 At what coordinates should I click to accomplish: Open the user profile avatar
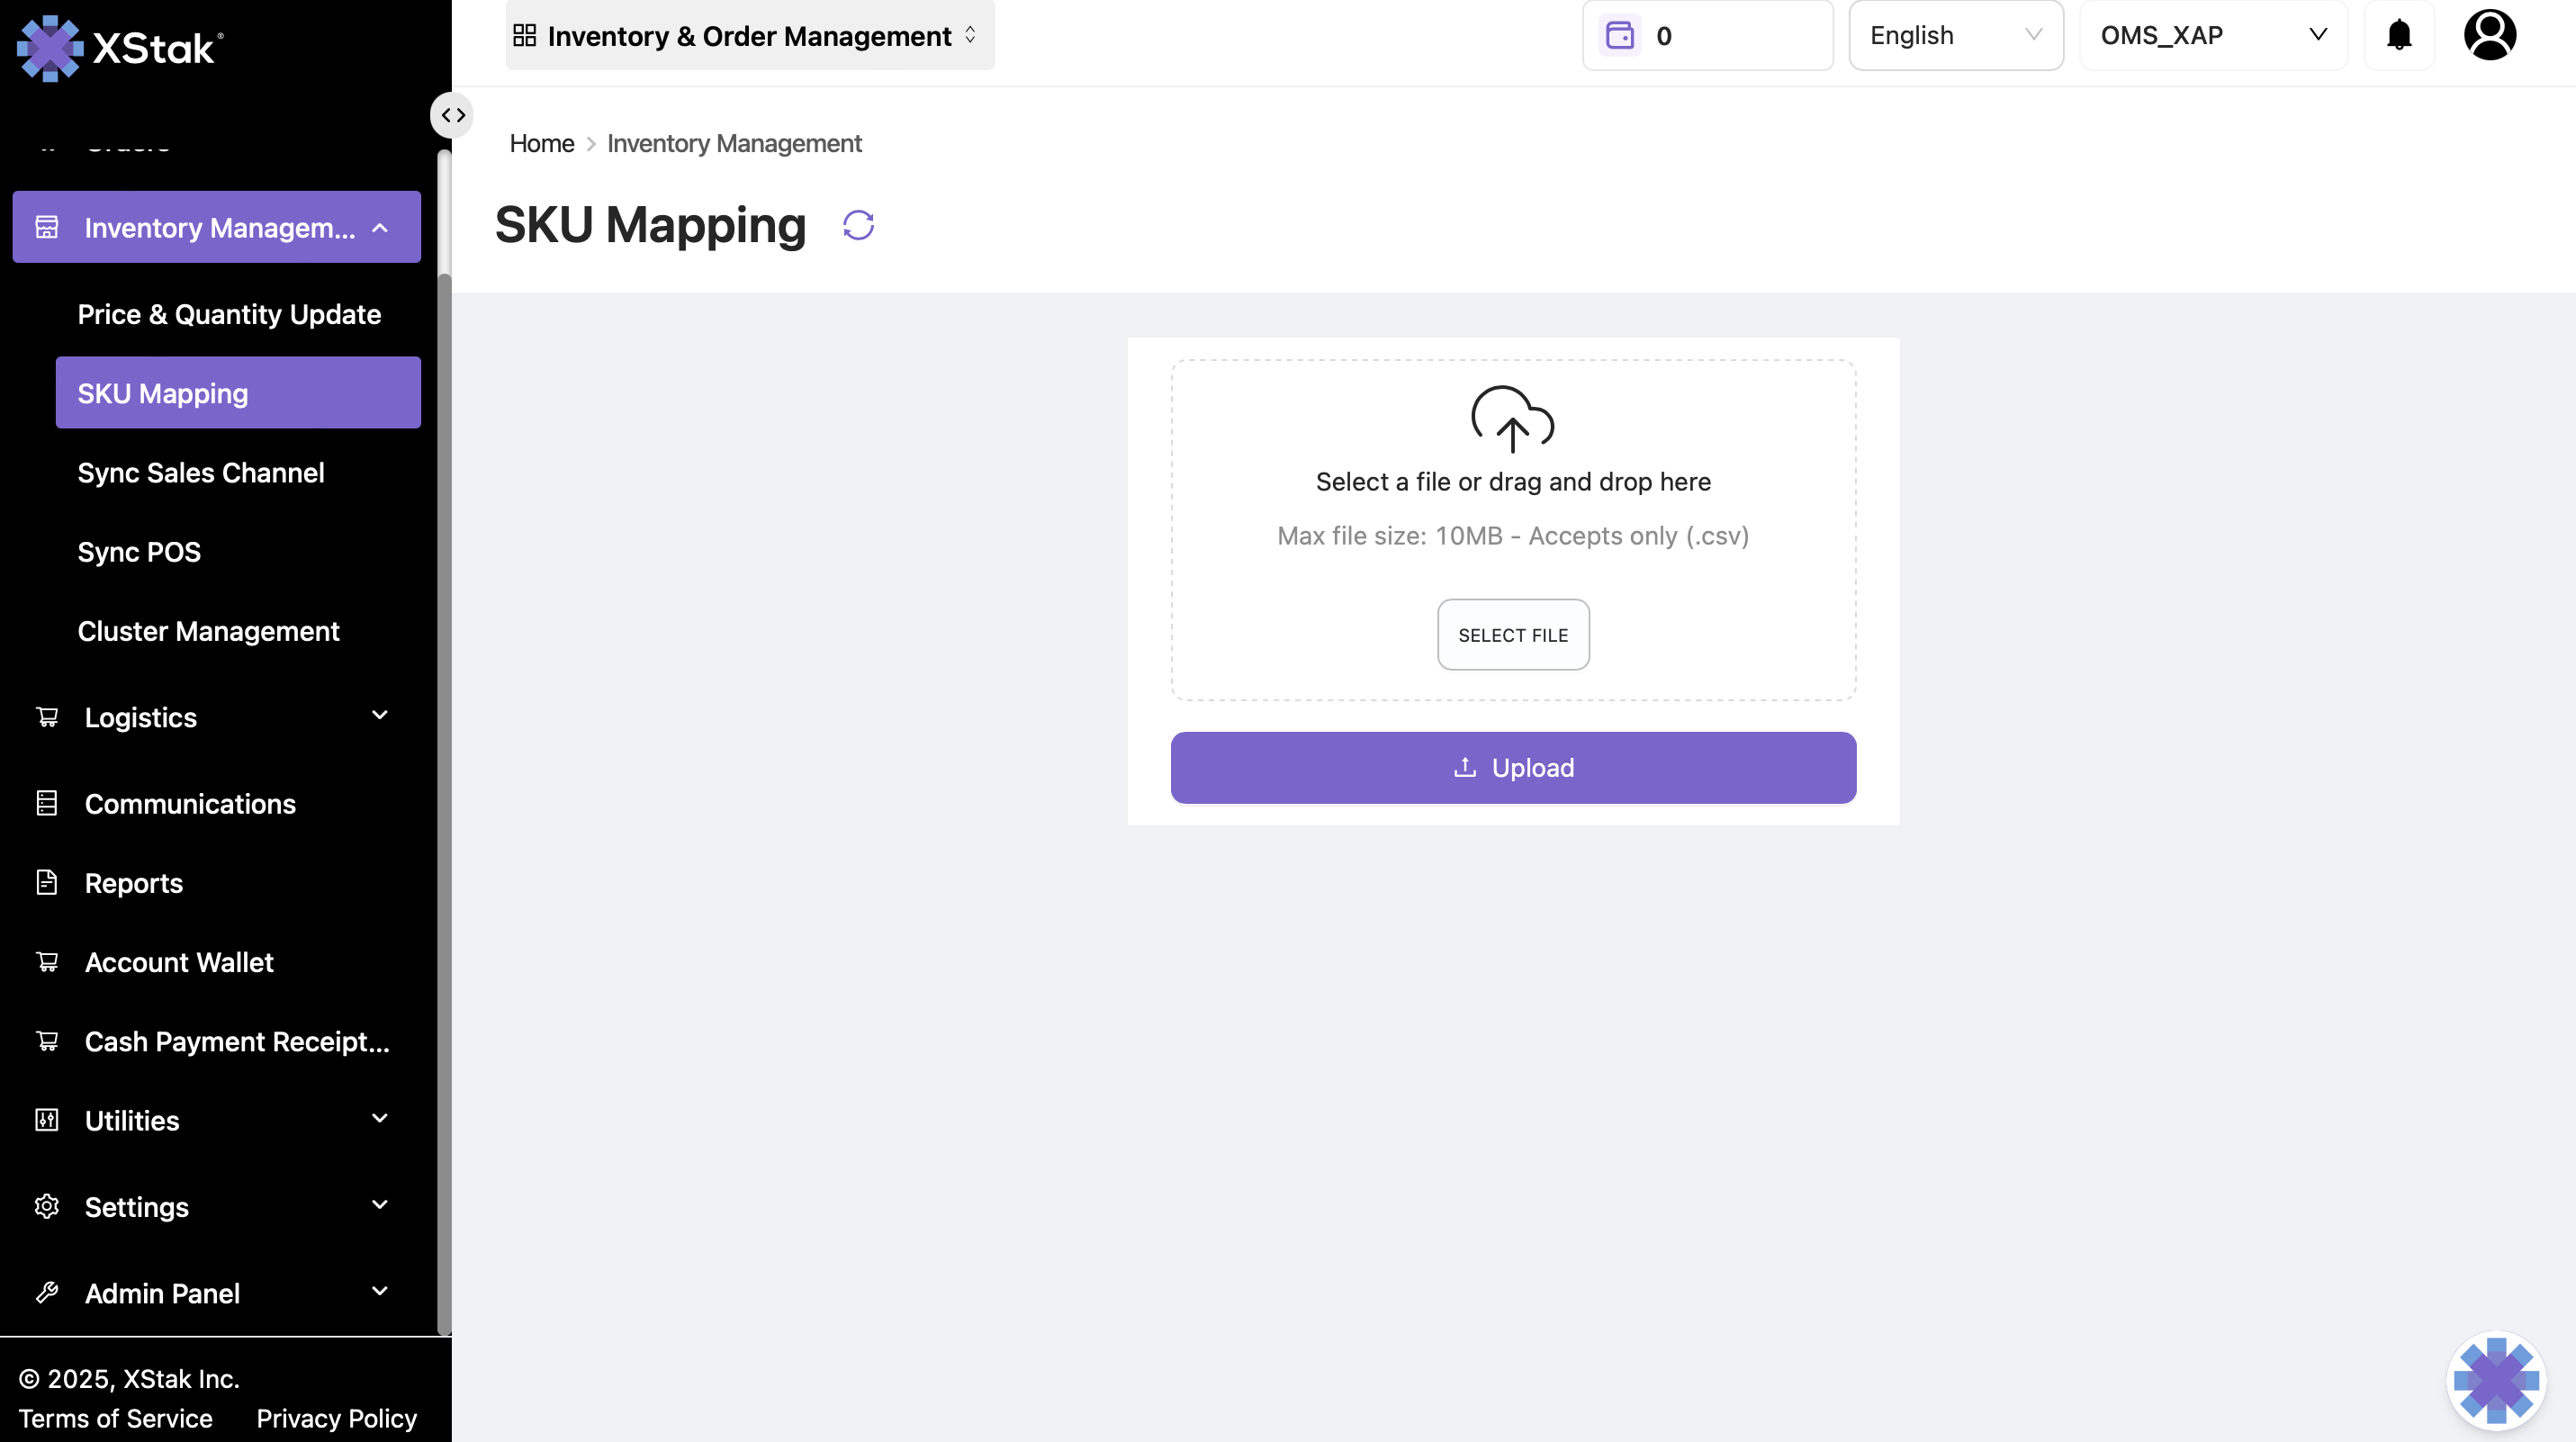pyautogui.click(x=2489, y=36)
